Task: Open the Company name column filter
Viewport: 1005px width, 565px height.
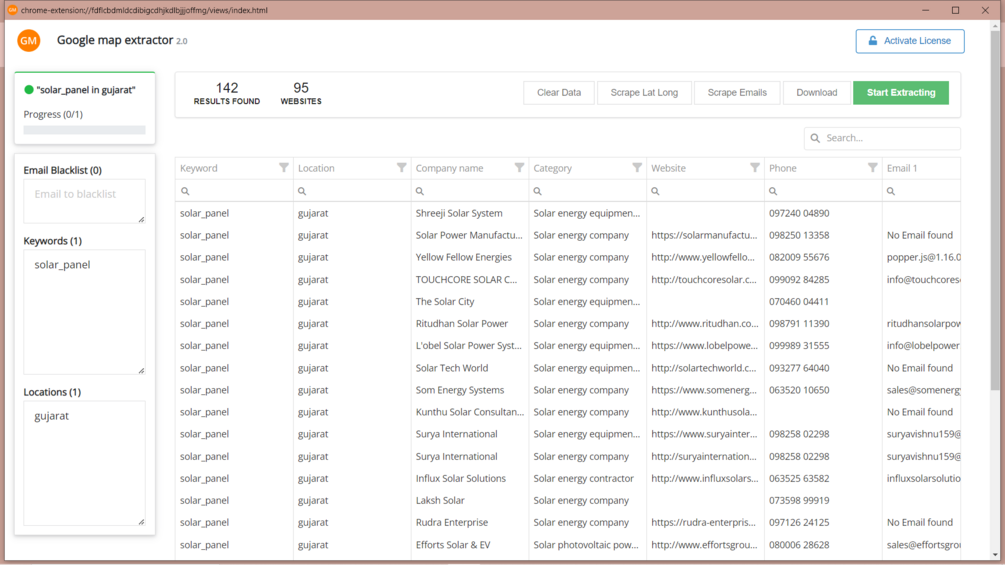Action: (x=519, y=168)
